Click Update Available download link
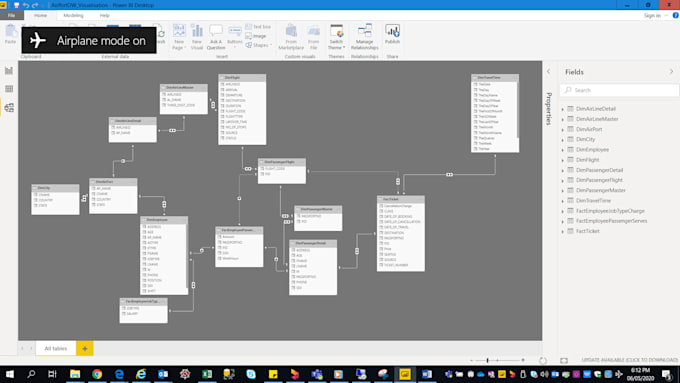The width and height of the screenshot is (680, 383). 630,360
